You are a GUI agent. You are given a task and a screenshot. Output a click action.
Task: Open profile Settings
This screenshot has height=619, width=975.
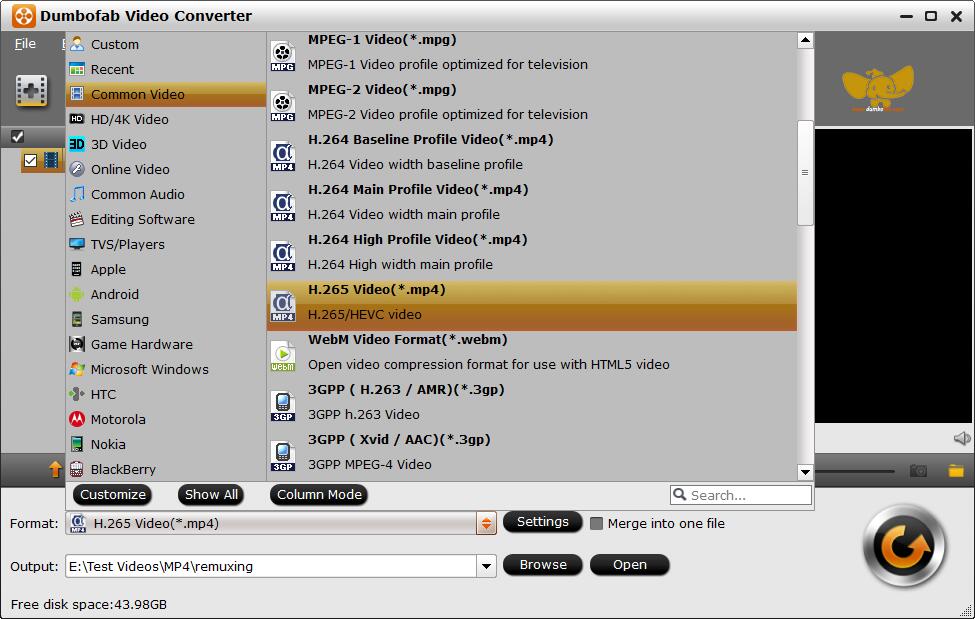coord(542,521)
